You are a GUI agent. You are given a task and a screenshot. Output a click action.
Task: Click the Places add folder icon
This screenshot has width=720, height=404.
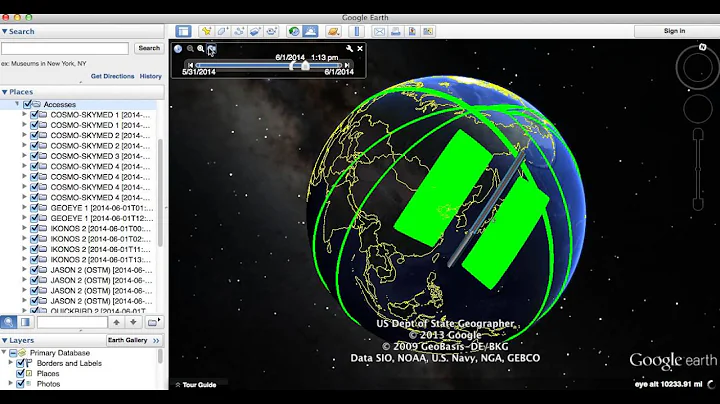tap(153, 322)
